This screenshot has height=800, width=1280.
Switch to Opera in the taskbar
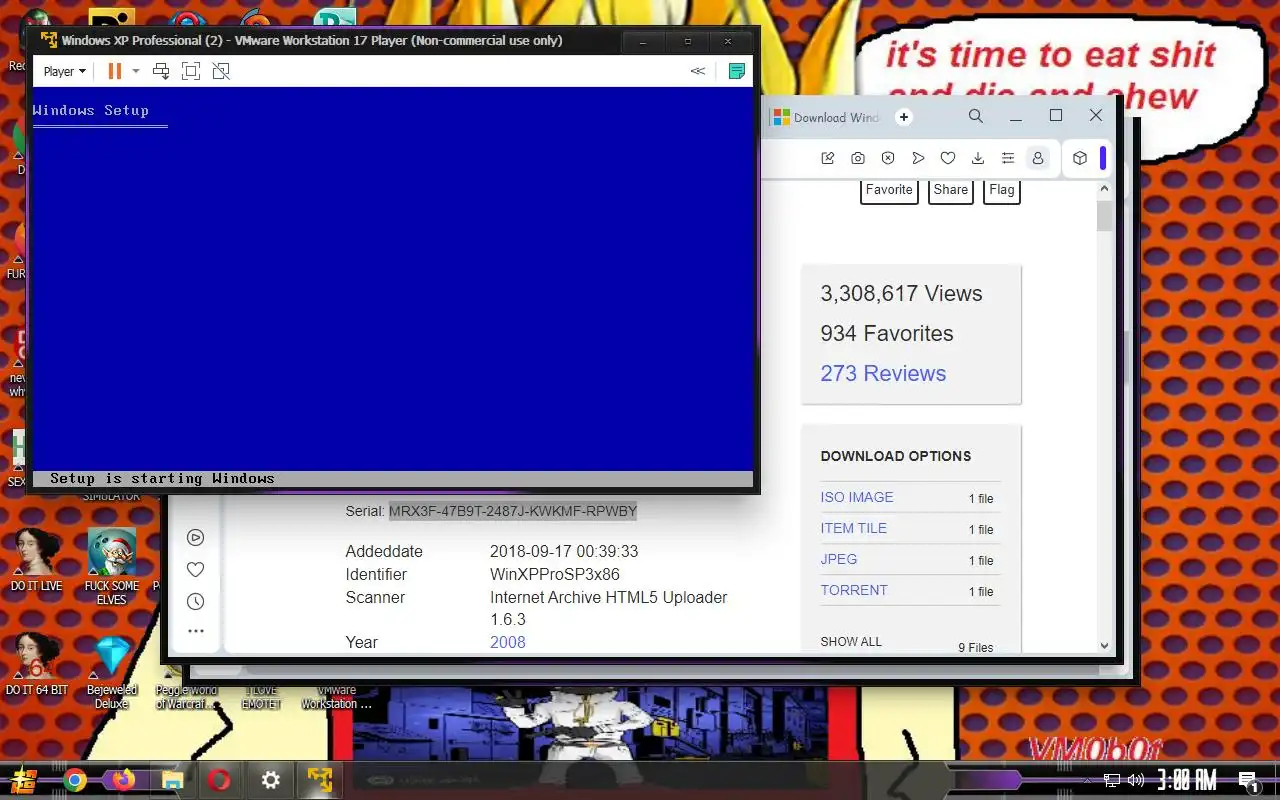coord(220,780)
